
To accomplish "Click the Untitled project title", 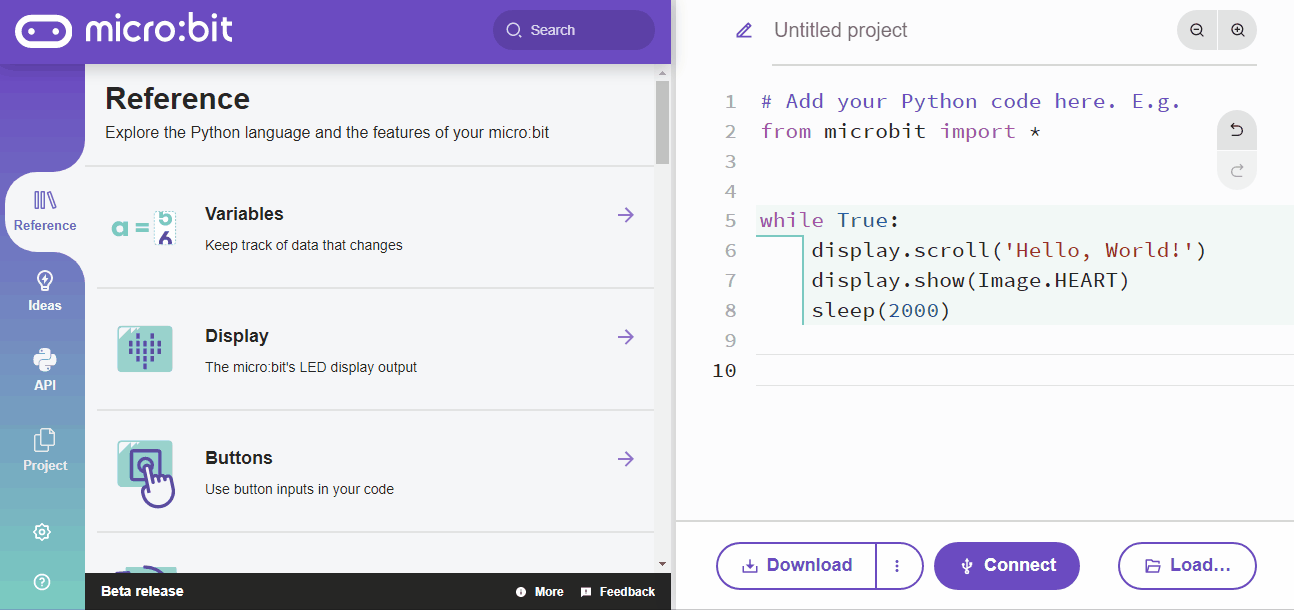I will point(841,30).
